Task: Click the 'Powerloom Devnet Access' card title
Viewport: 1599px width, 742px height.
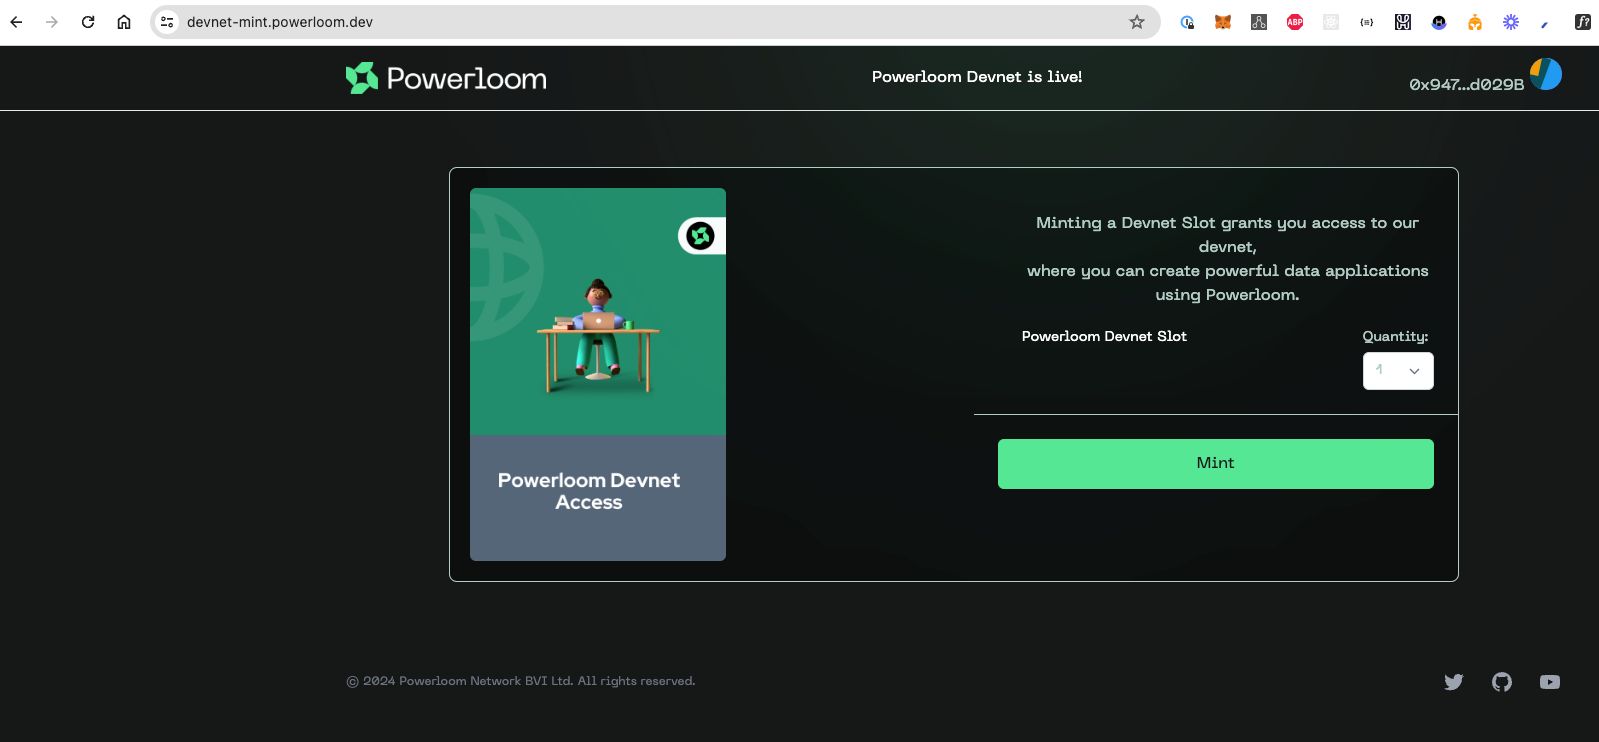Action: (589, 491)
